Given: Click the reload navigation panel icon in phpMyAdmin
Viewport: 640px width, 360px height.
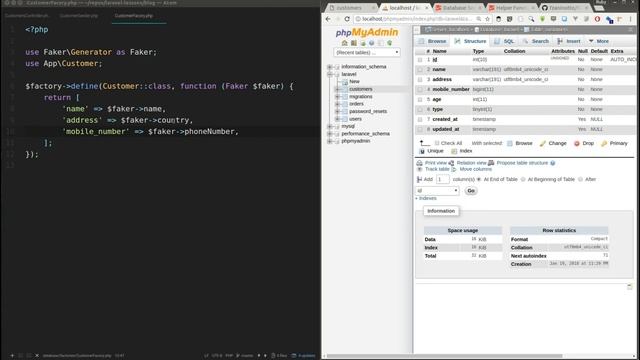Looking at the screenshot, I should [x=389, y=43].
